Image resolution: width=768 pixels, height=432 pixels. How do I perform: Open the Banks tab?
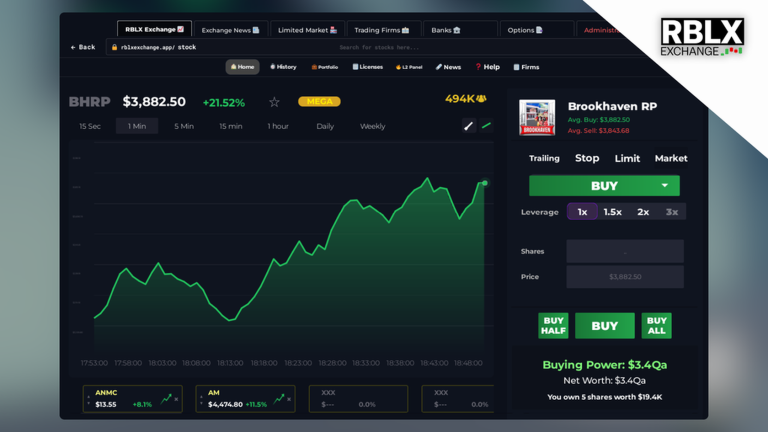460,30
